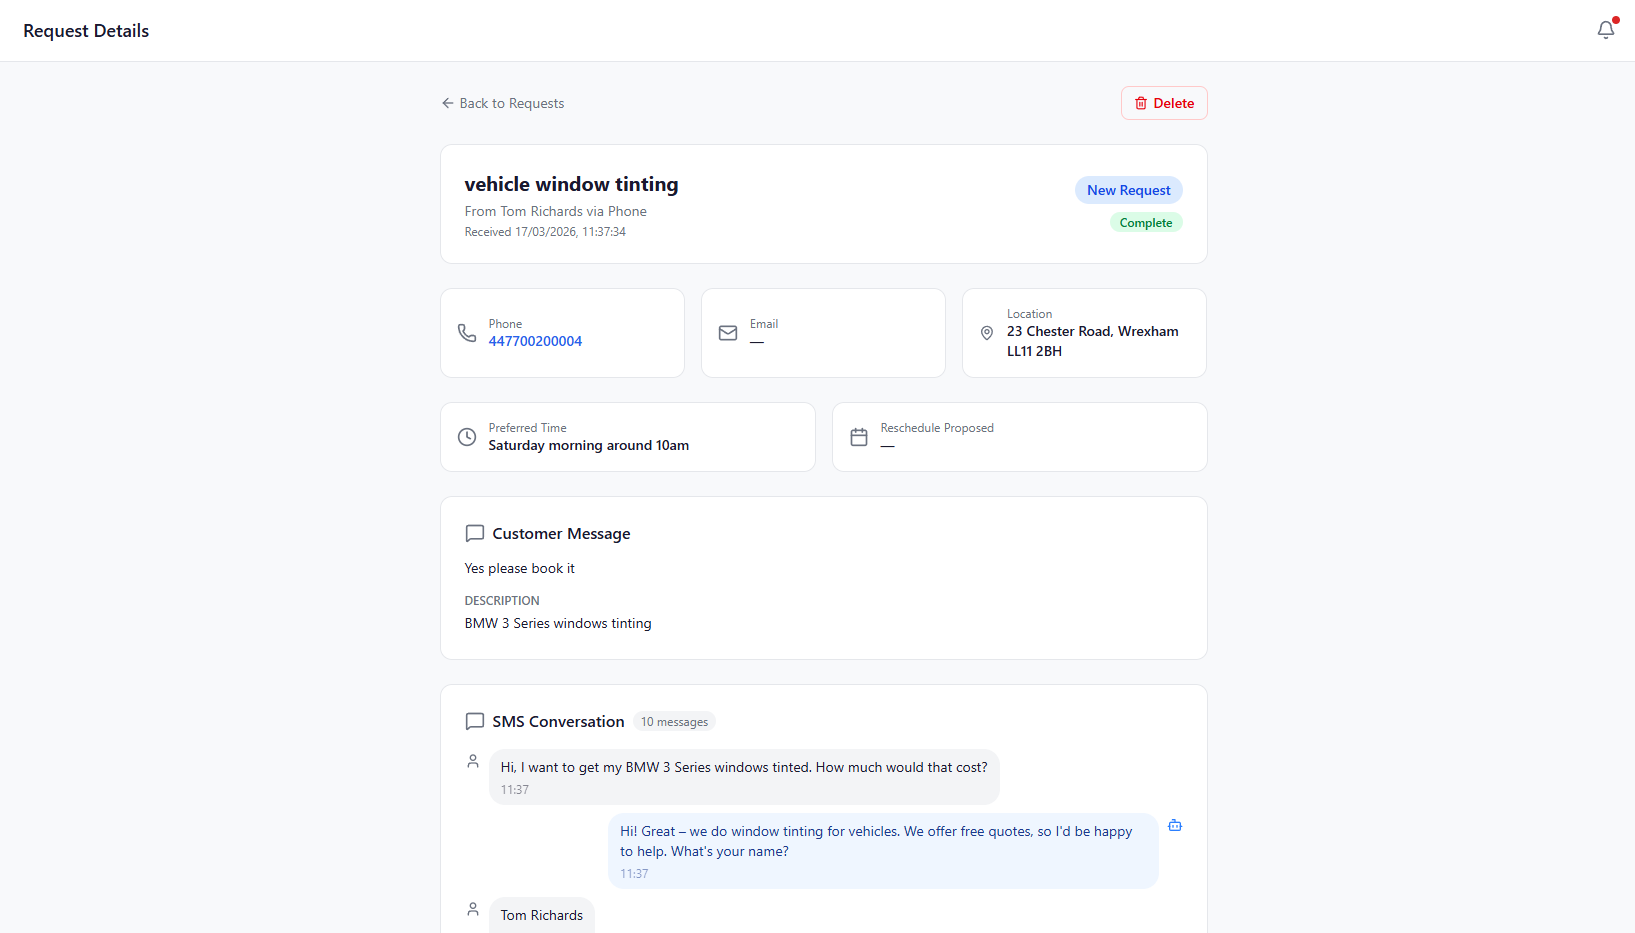Click the '23 Chester Road, Wrexham' address

point(1092,341)
